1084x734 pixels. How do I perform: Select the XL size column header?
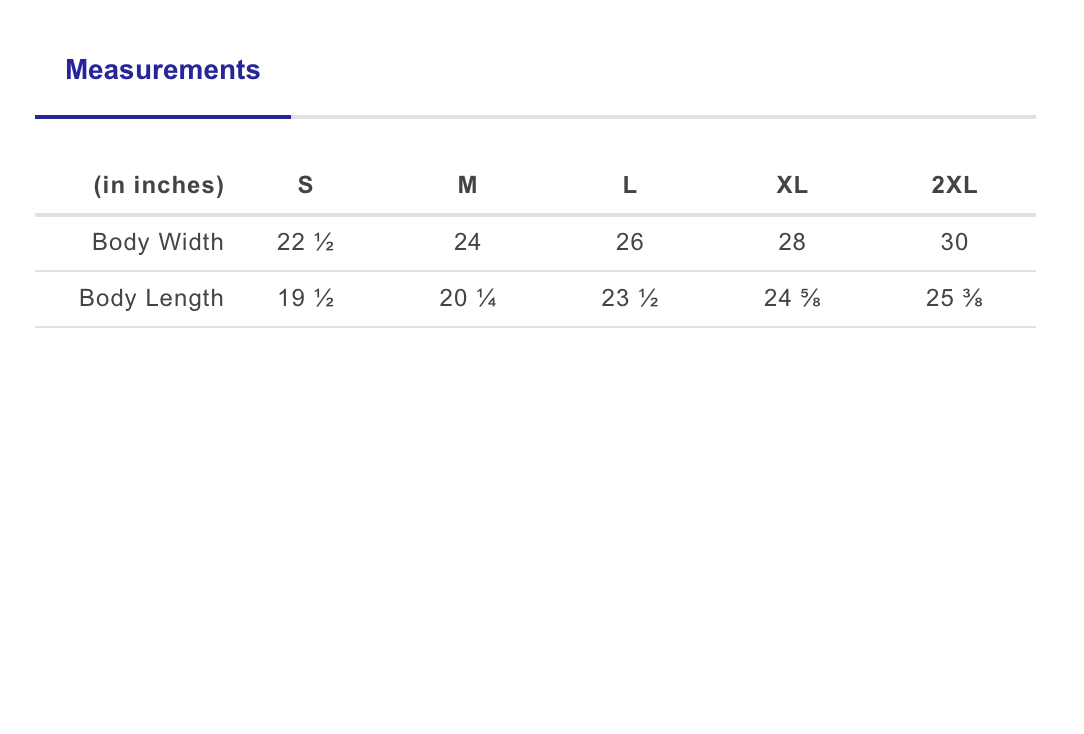(x=792, y=185)
